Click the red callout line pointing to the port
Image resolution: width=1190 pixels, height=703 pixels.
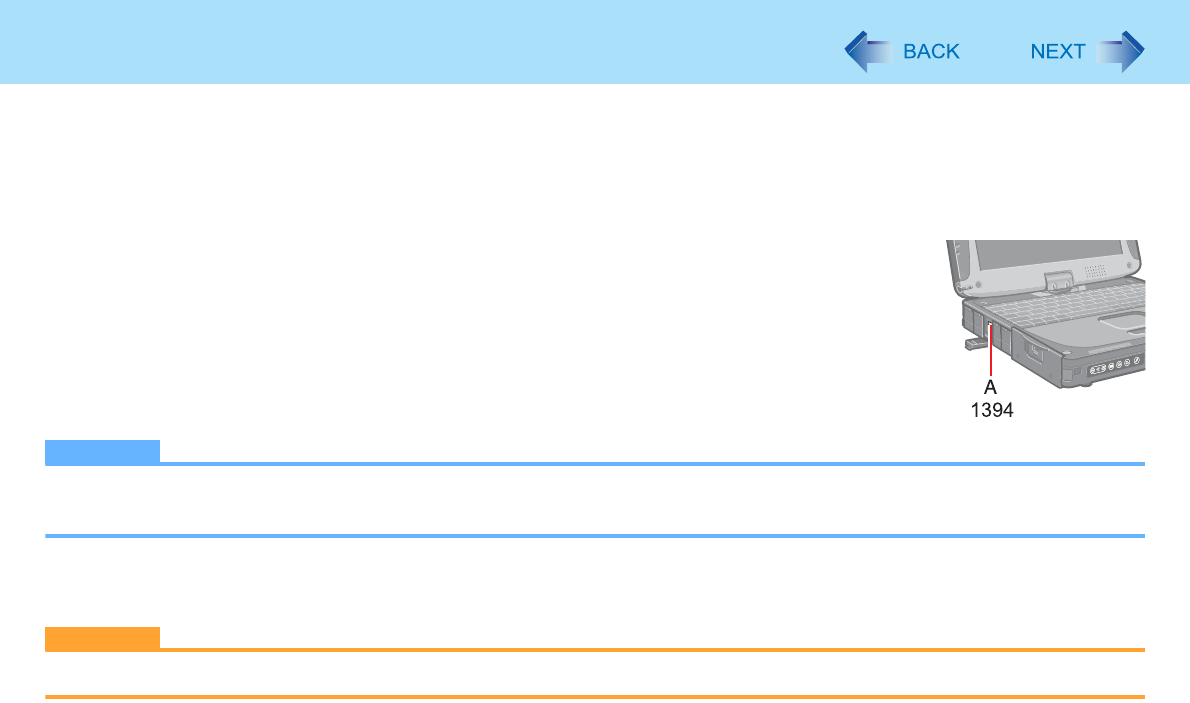click(x=991, y=350)
